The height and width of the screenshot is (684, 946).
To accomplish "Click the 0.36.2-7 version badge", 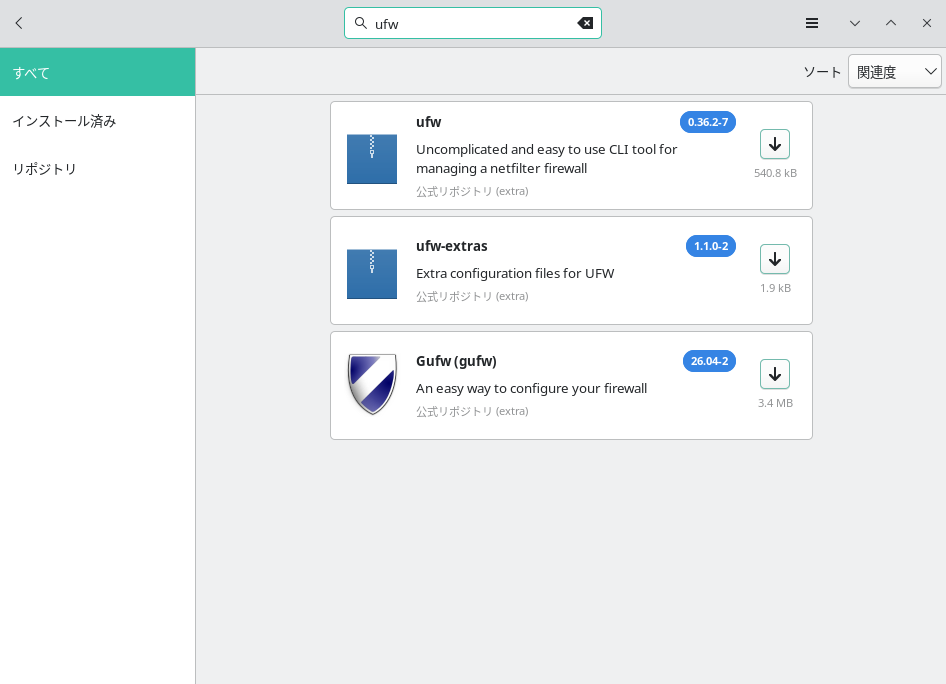I will (x=707, y=122).
